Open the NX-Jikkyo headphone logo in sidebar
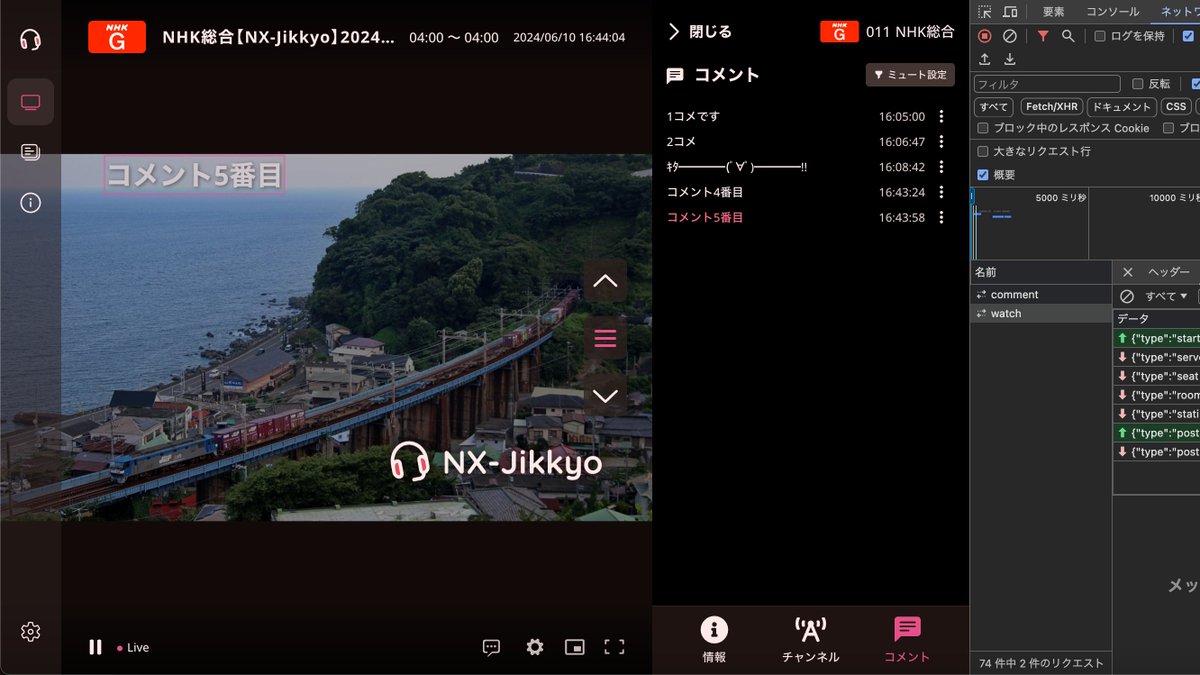Screen dimensions: 1200x675 coord(30,40)
